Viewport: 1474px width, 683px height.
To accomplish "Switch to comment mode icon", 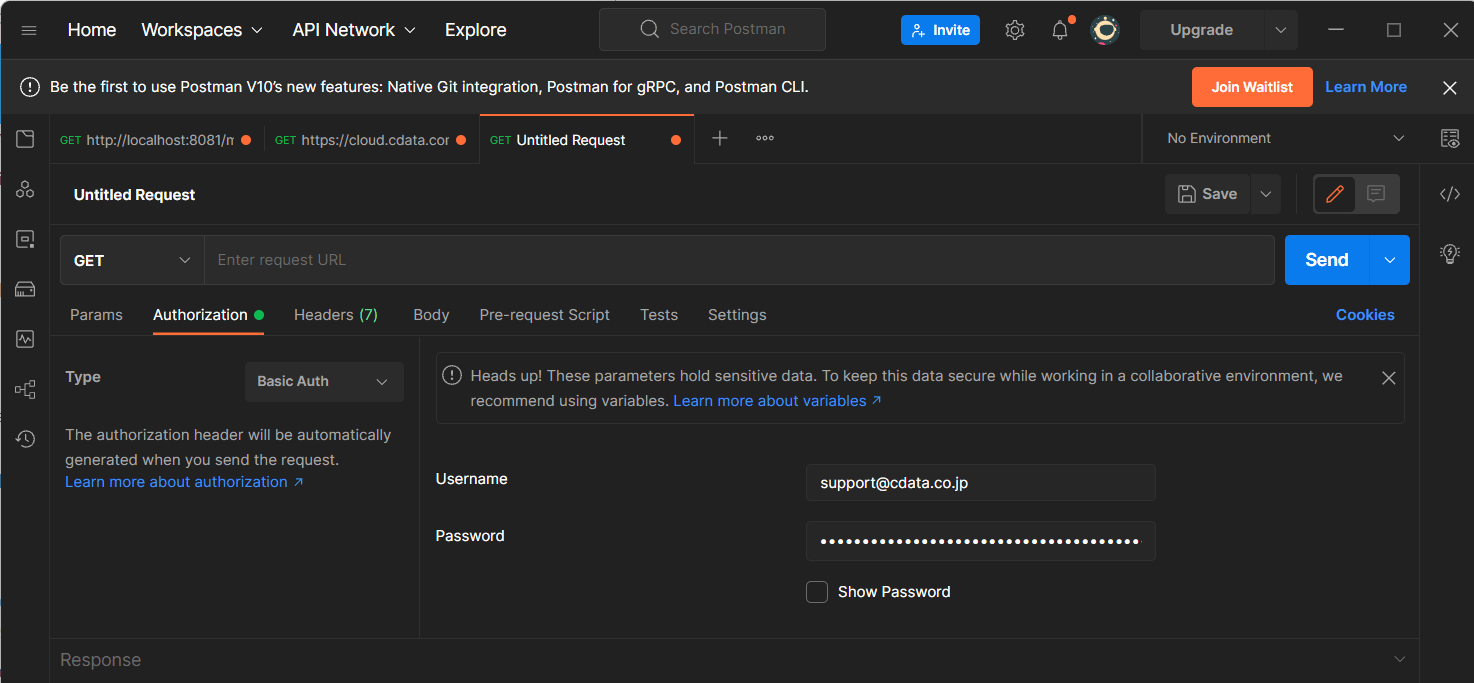I will tap(1377, 194).
